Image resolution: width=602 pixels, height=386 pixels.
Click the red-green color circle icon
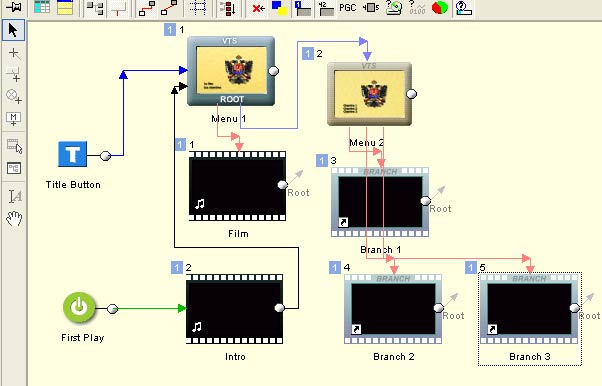tap(440, 8)
